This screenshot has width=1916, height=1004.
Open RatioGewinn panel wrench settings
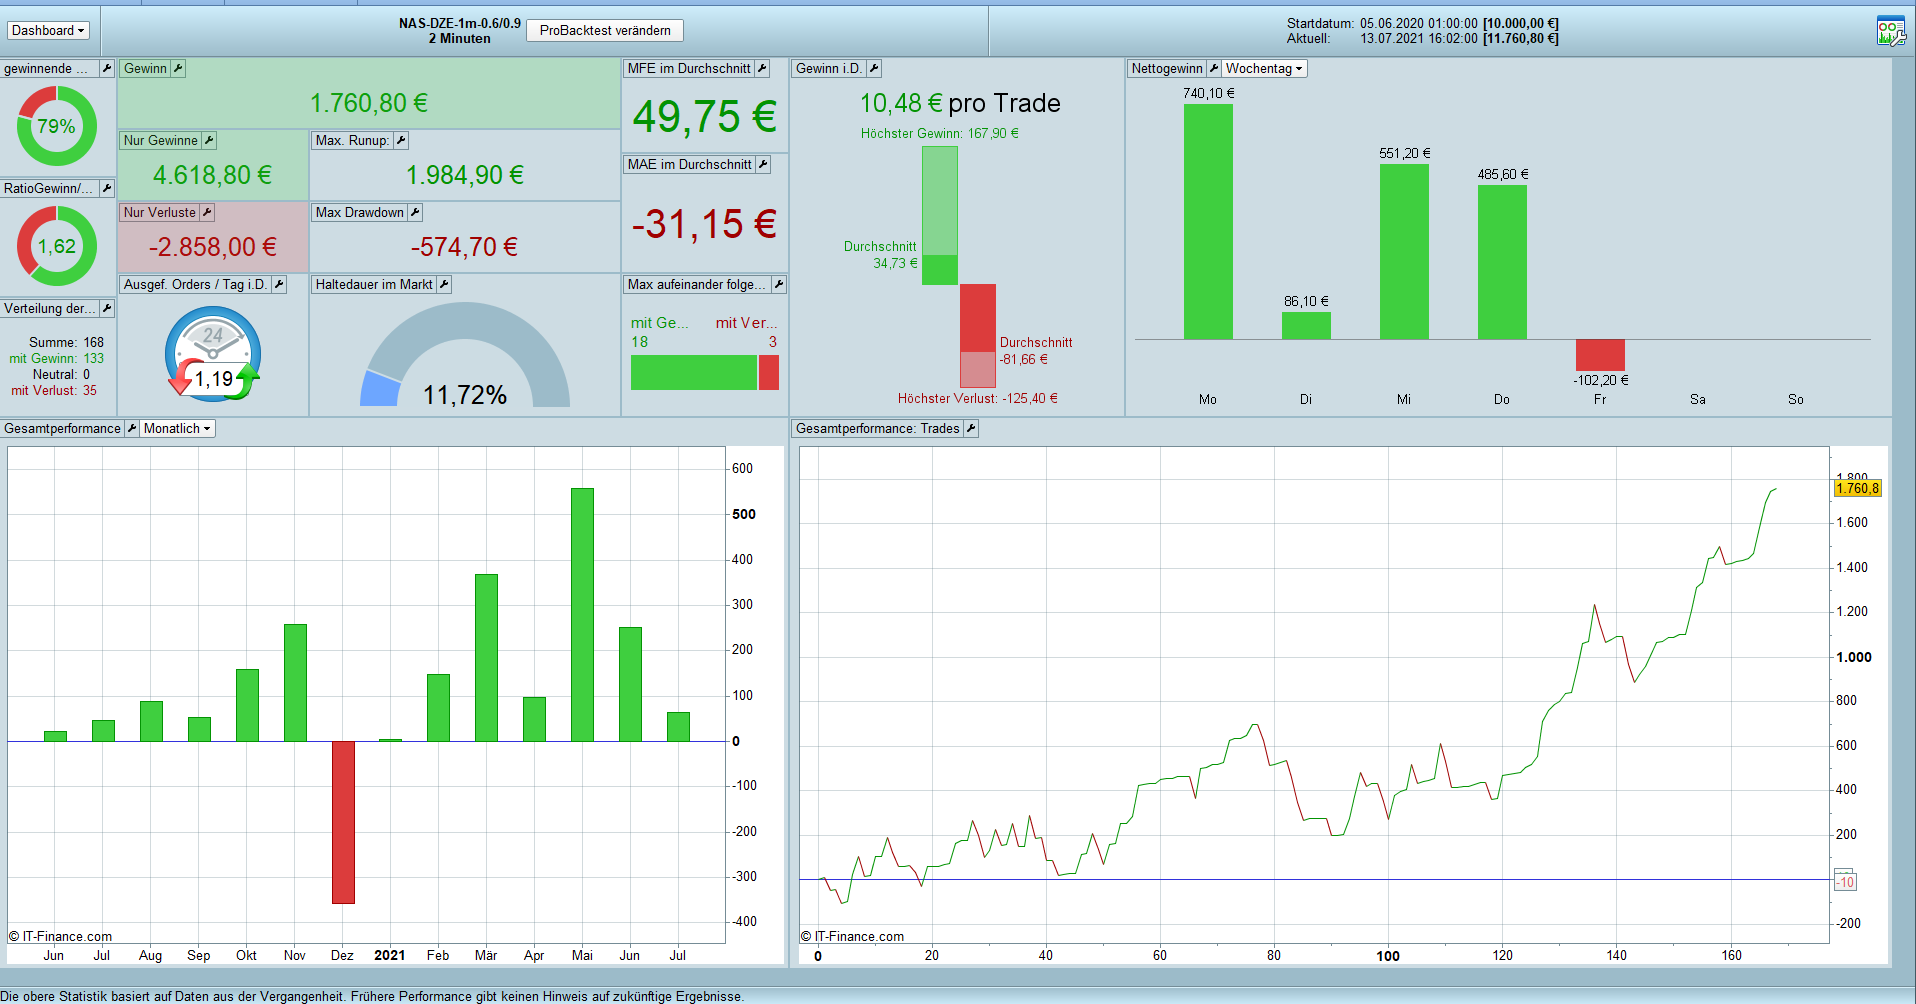click(x=107, y=188)
